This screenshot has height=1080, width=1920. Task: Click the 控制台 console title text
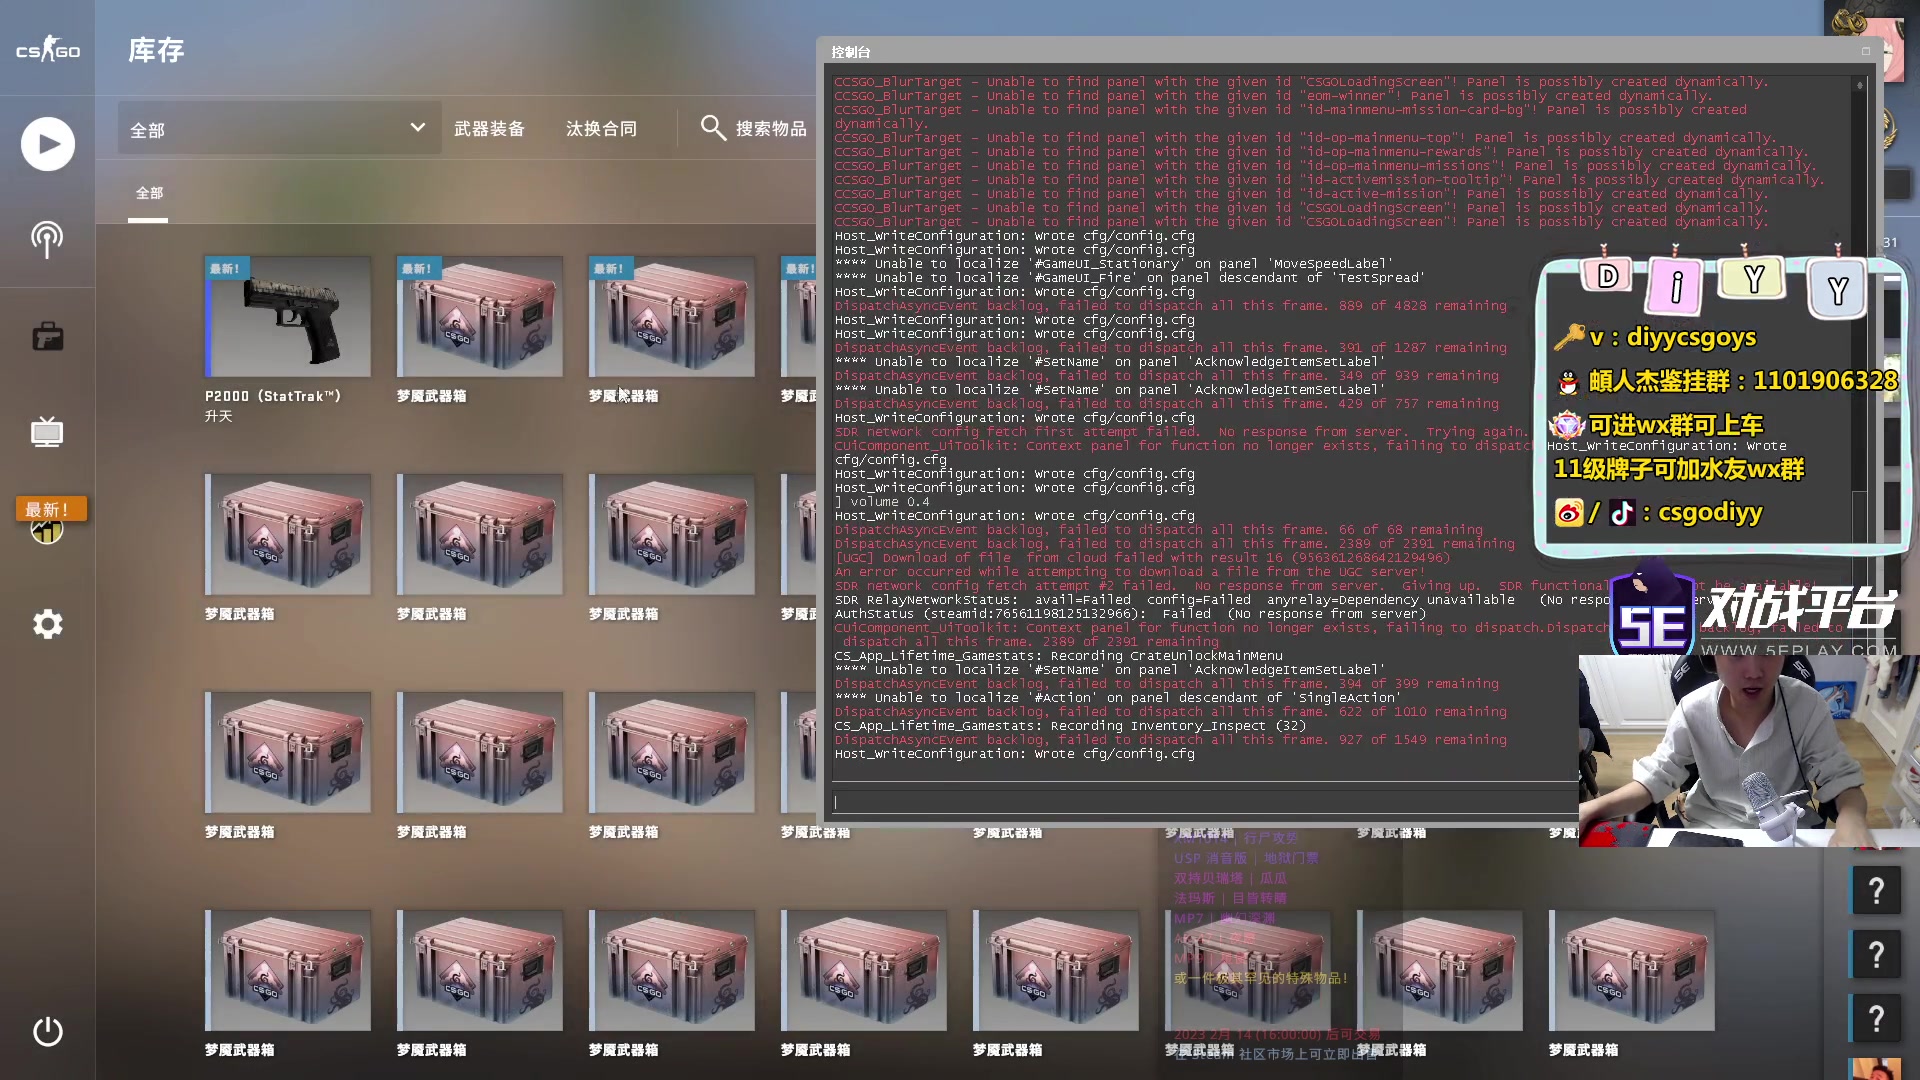point(851,52)
